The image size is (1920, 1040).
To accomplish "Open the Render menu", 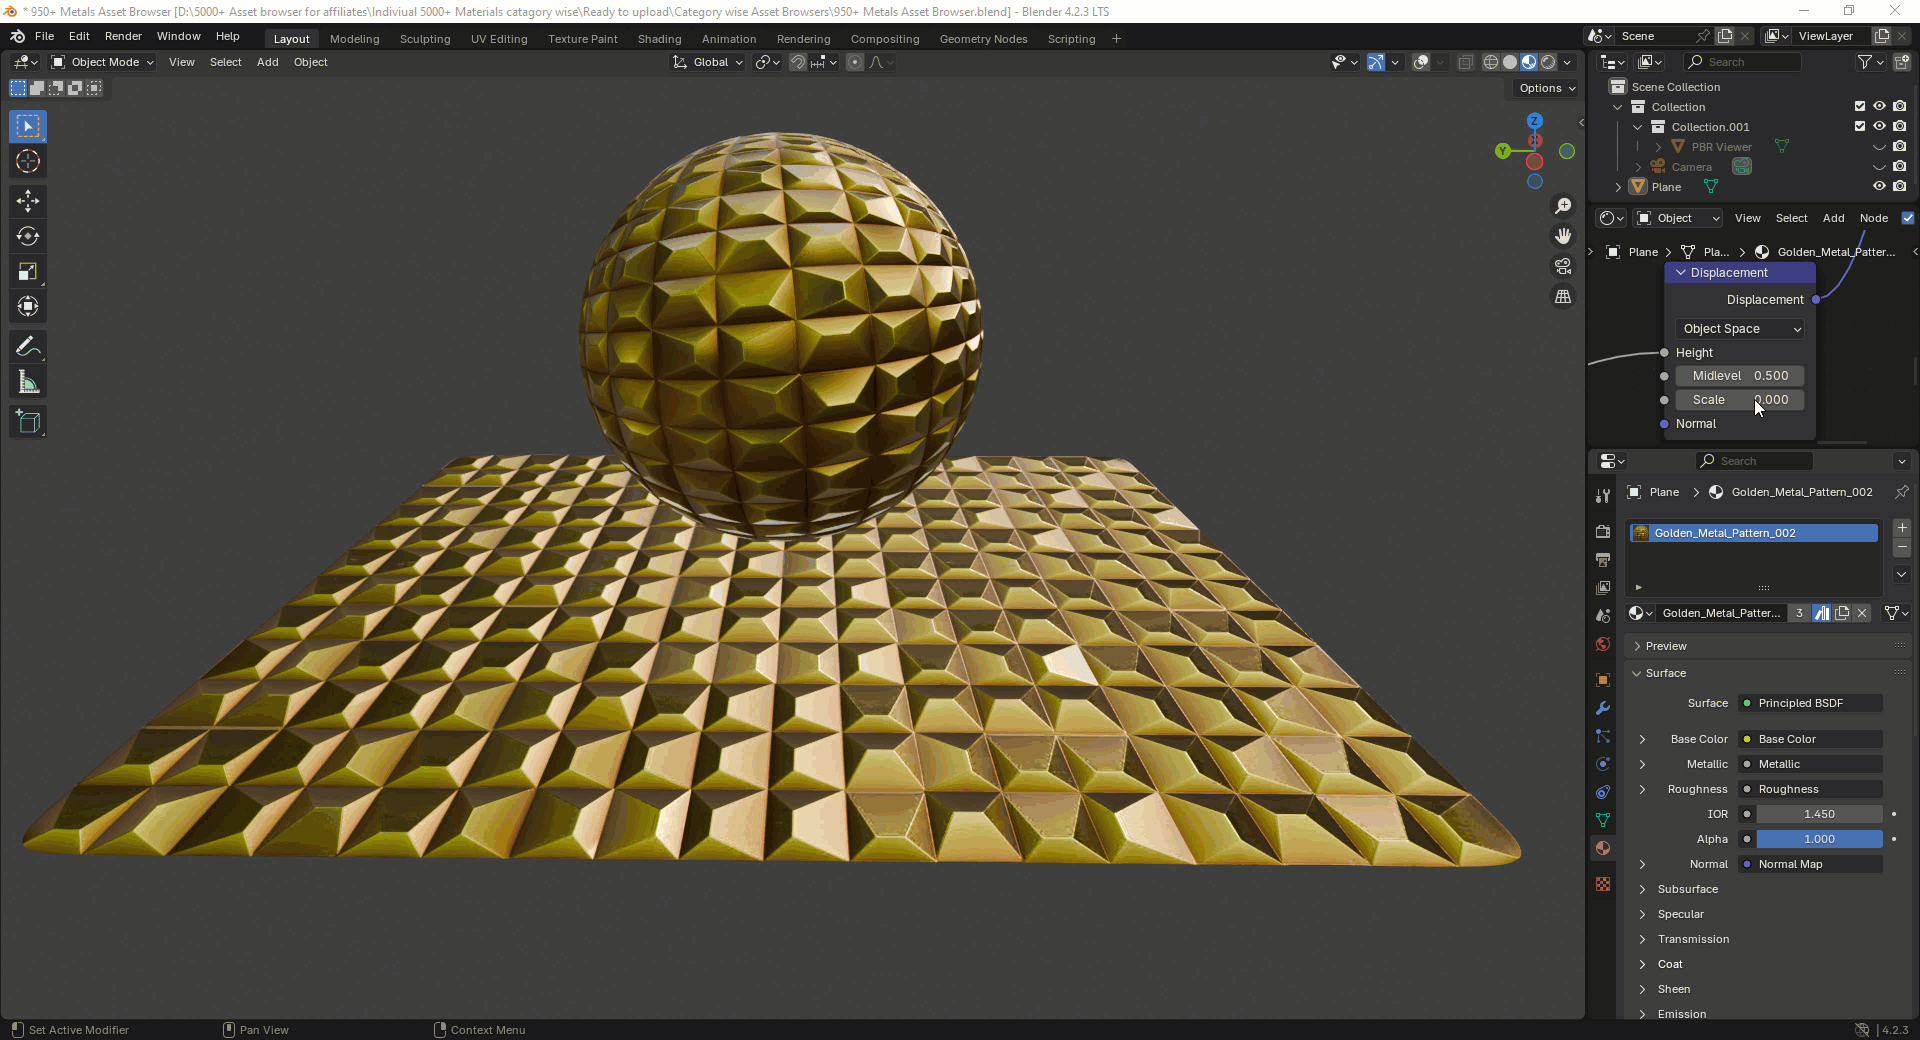I will pyautogui.click(x=123, y=36).
